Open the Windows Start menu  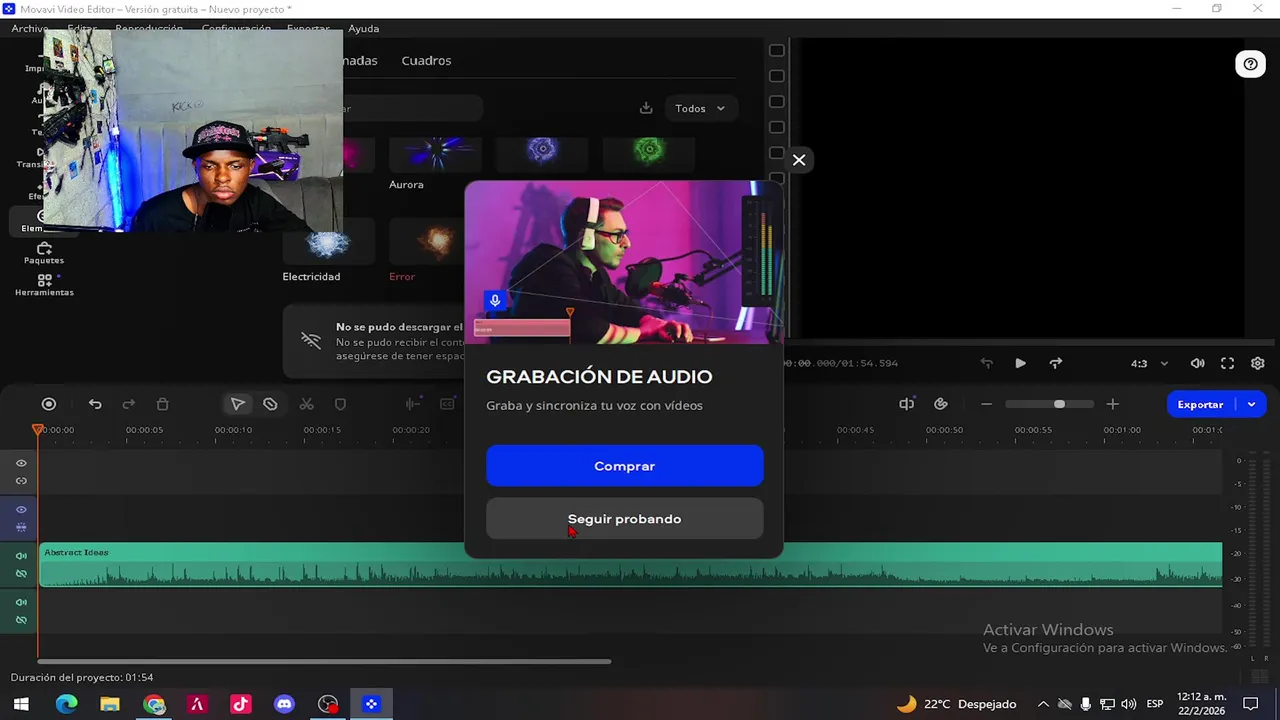point(20,704)
